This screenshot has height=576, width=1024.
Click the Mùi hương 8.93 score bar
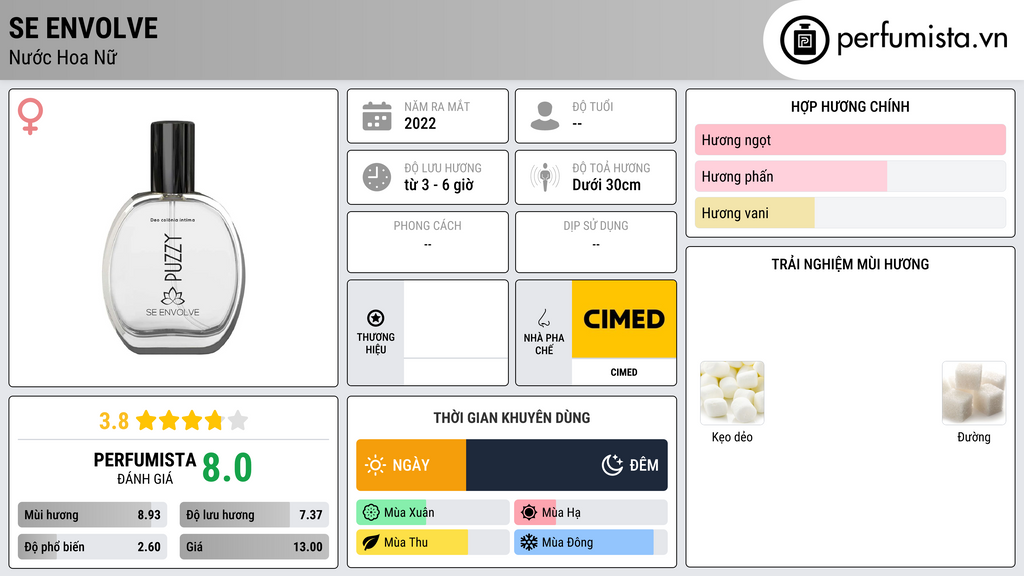coord(92,515)
